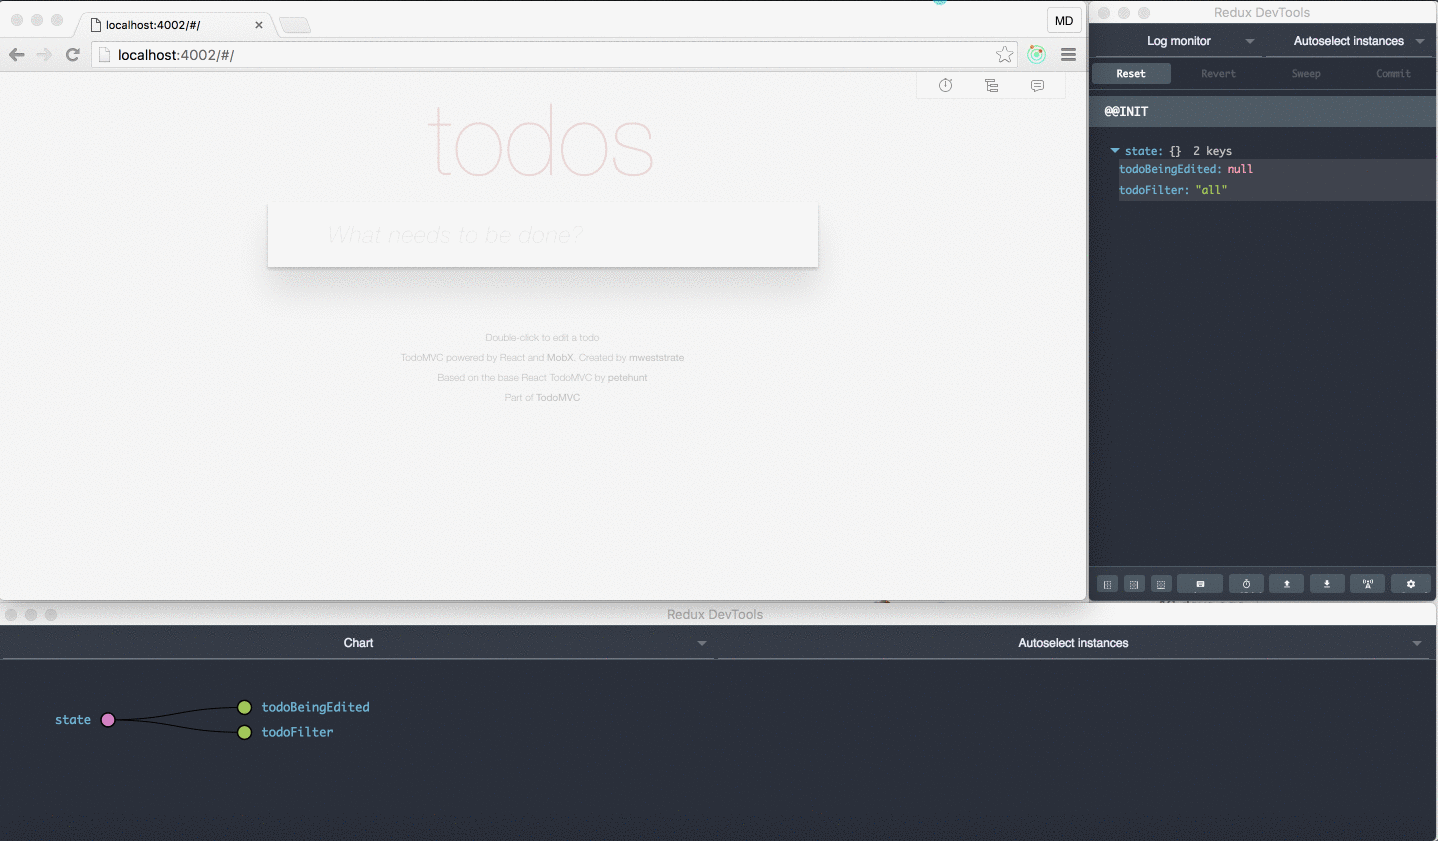This screenshot has width=1438, height=841.
Task: Click the stopwatch pause-recording icon
Action: point(1246,583)
